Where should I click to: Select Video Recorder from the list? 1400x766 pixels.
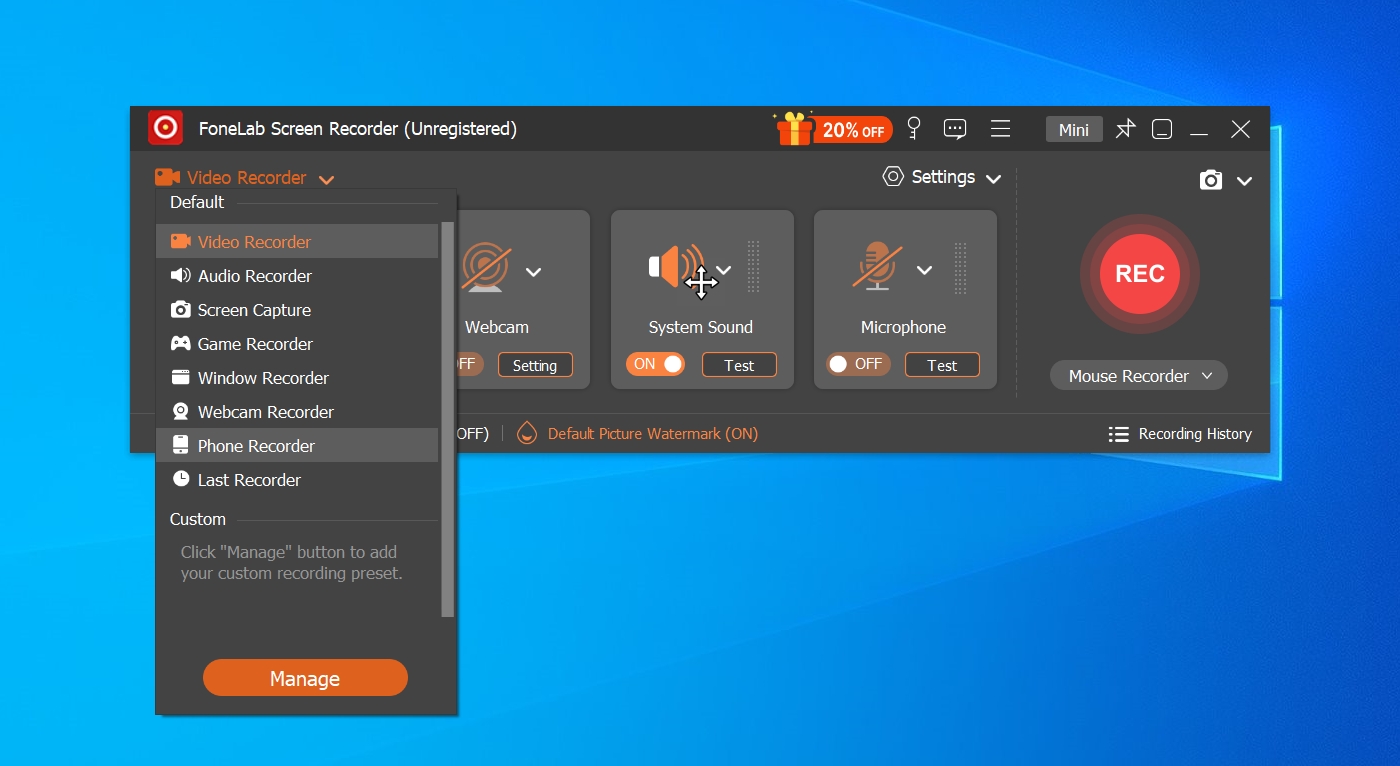click(297, 241)
